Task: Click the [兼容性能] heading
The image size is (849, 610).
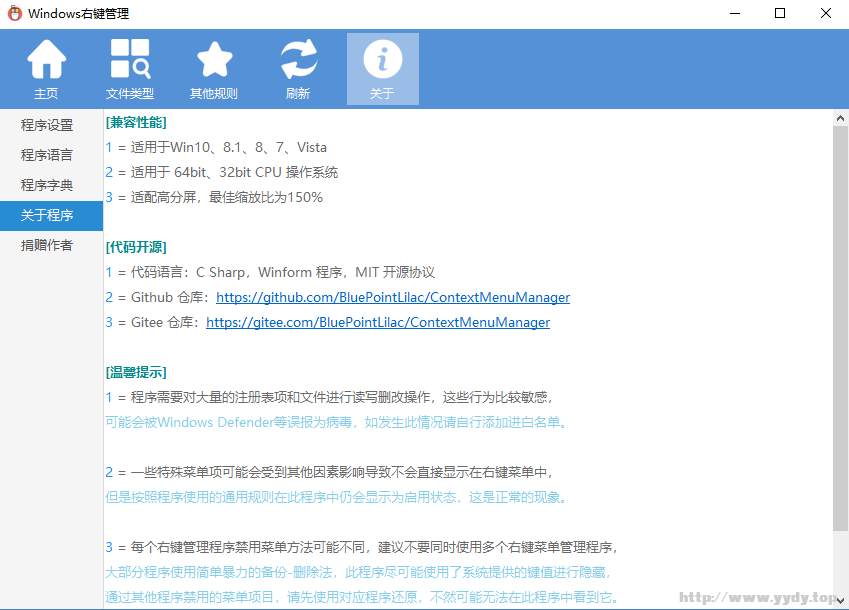Action: (x=136, y=122)
